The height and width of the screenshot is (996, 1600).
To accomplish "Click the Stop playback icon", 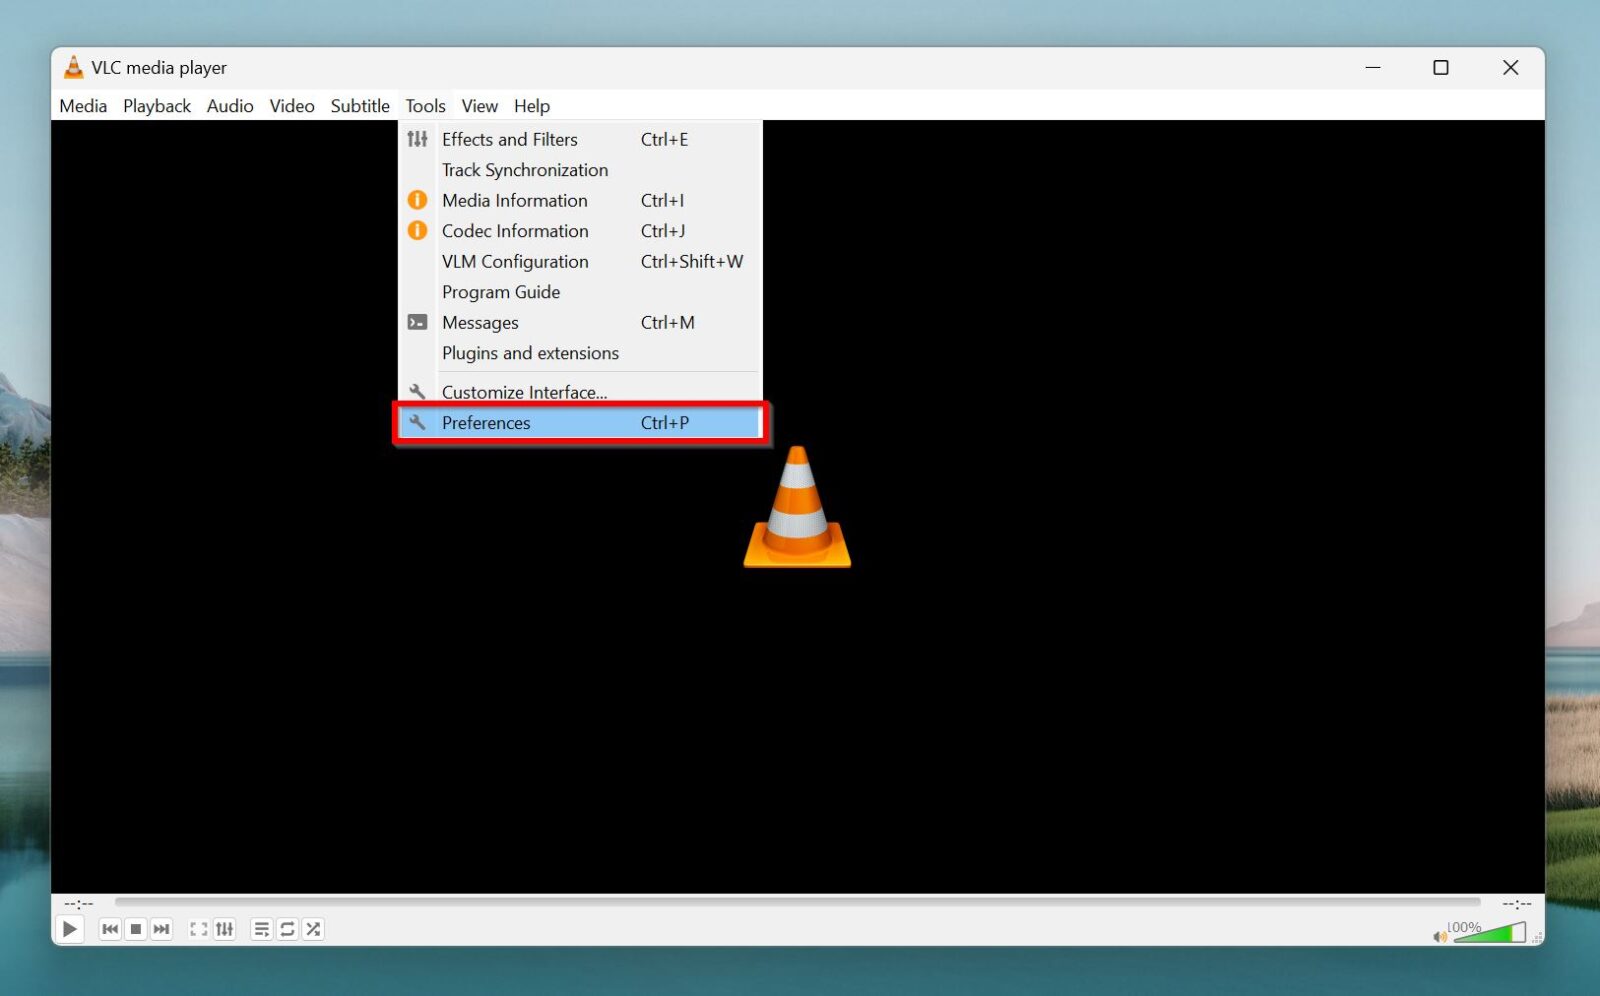I will (x=135, y=928).
